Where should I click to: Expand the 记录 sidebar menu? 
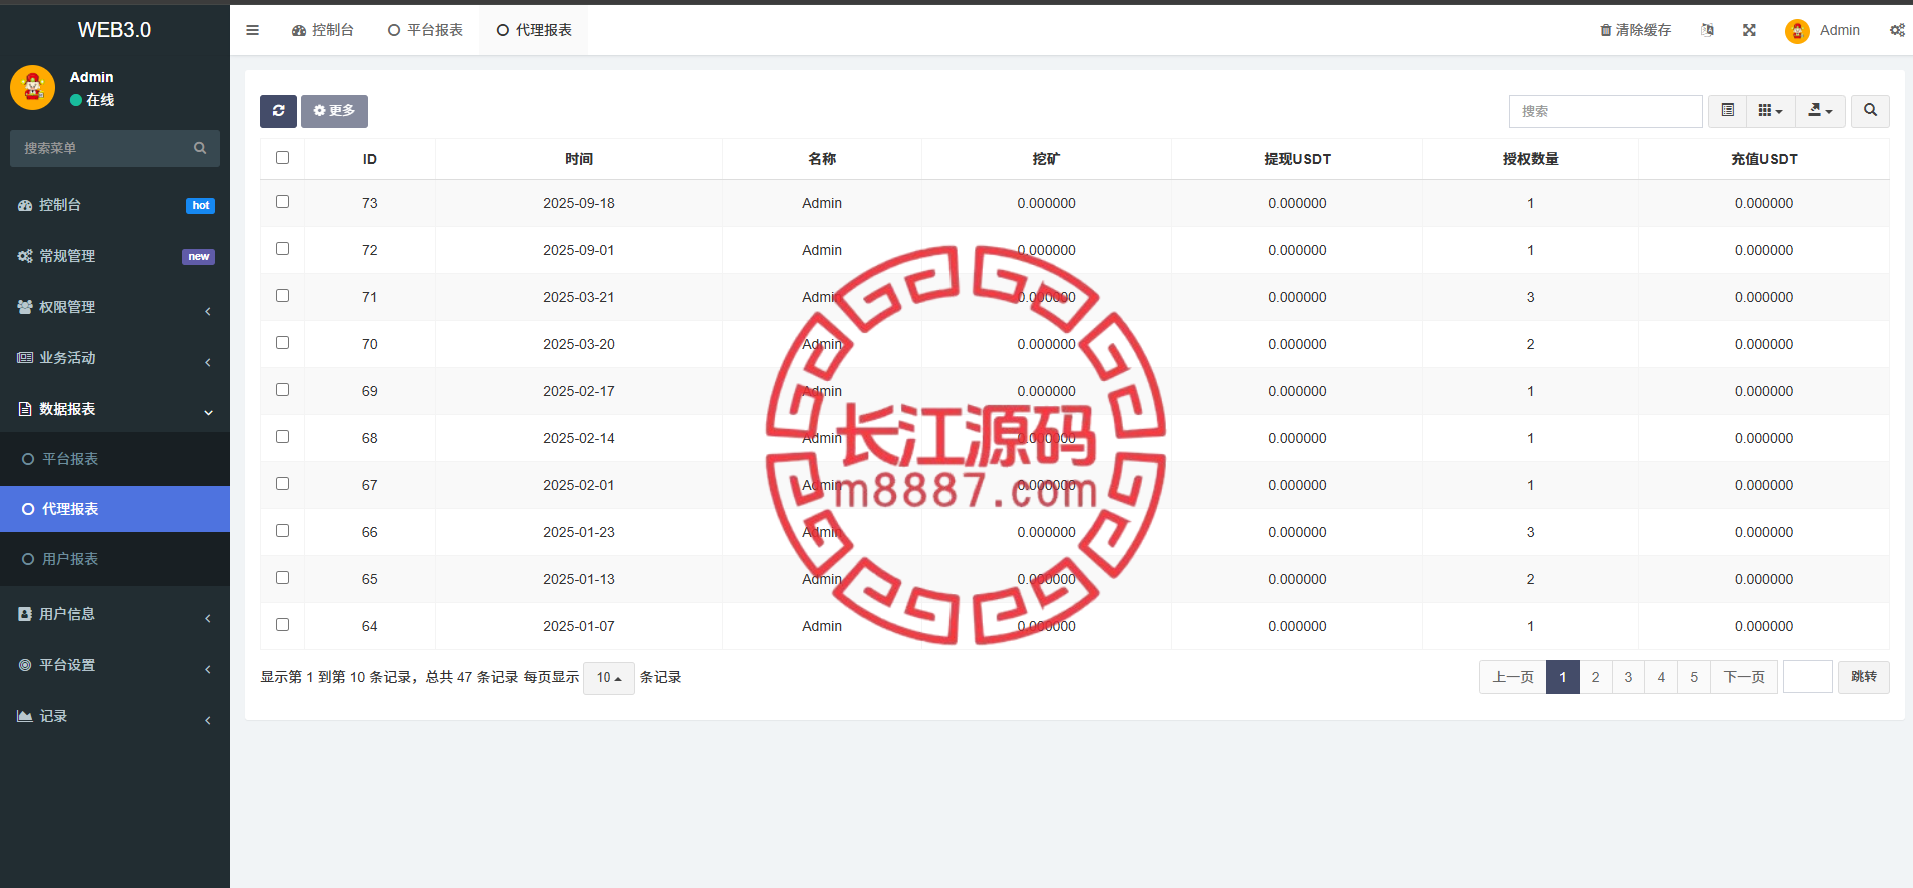115,716
